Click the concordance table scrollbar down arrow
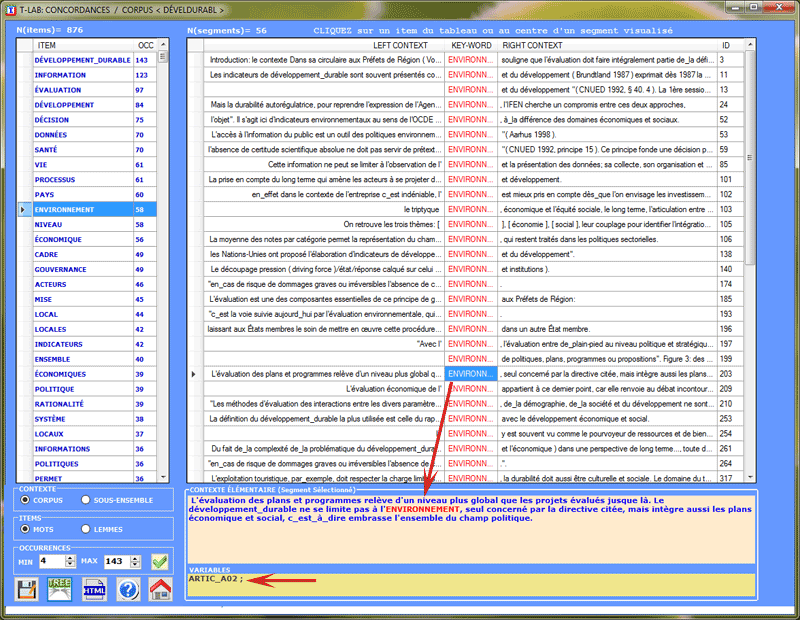The image size is (800, 620). pos(750,477)
